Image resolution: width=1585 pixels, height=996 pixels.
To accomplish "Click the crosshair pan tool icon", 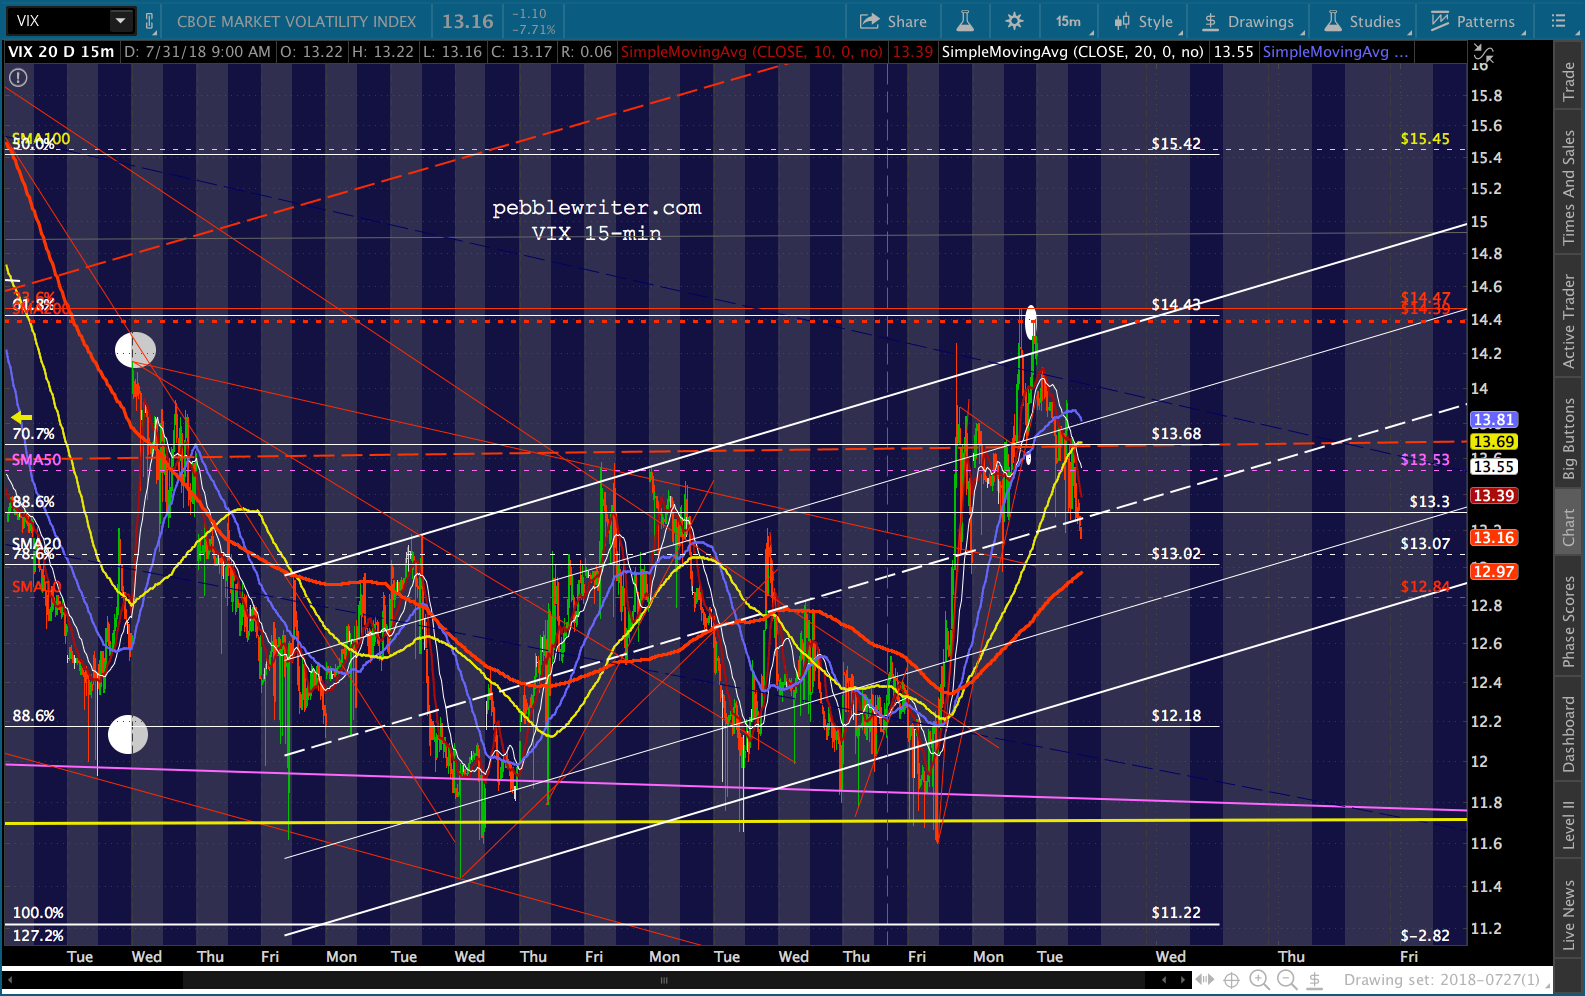I will pyautogui.click(x=1232, y=980).
